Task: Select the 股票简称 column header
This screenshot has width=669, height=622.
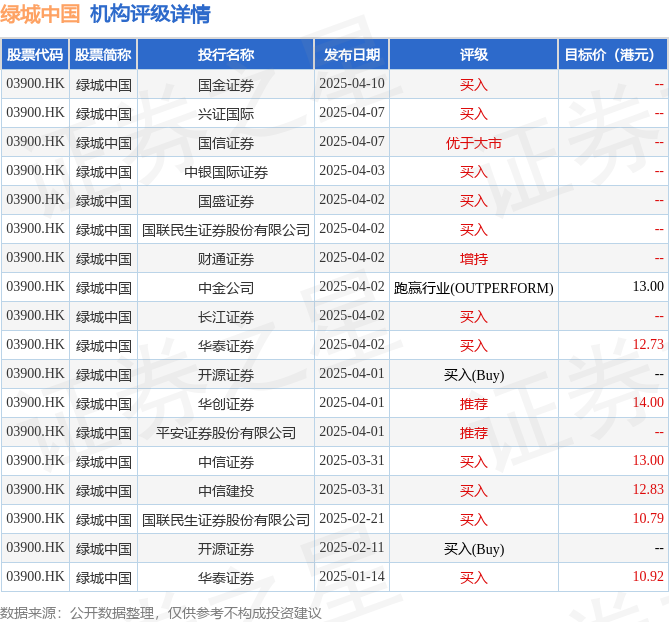Action: click(x=103, y=55)
